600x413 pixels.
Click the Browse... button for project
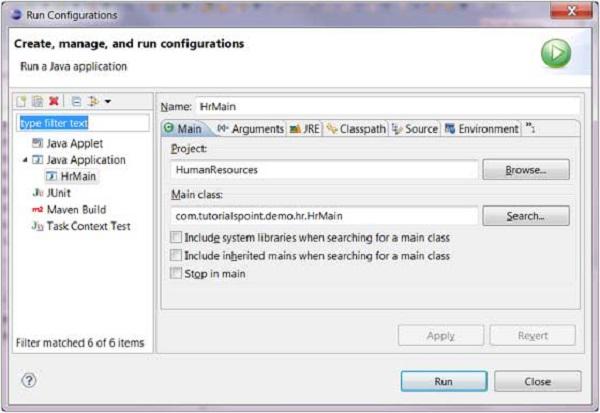tap(526, 170)
